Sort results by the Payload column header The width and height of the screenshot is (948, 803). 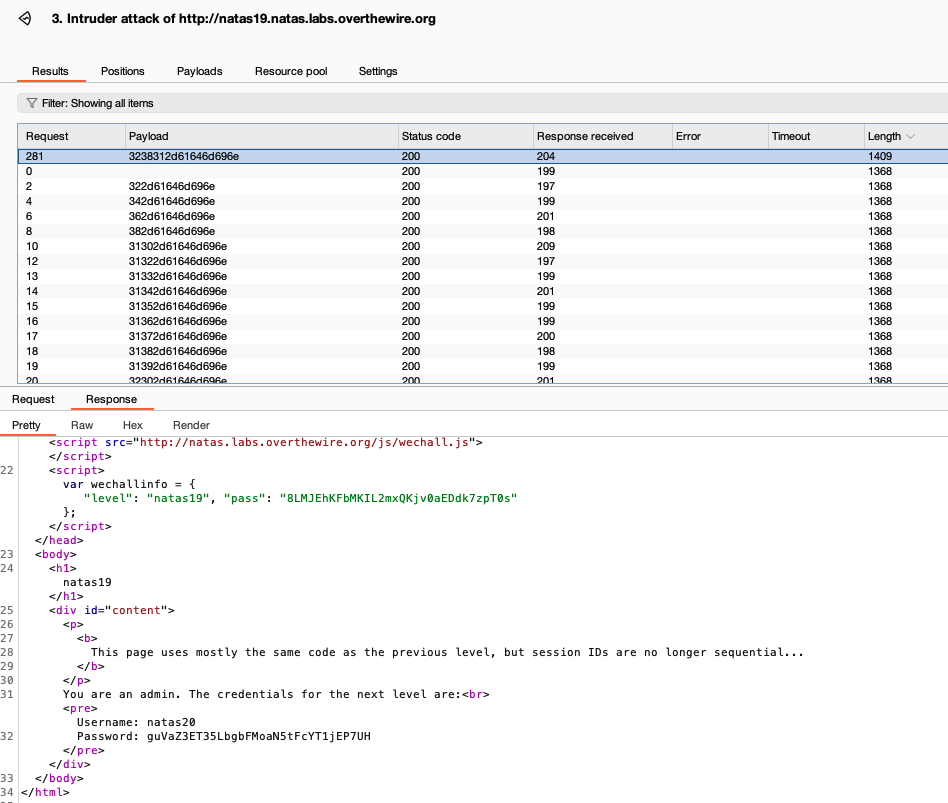tap(260, 136)
